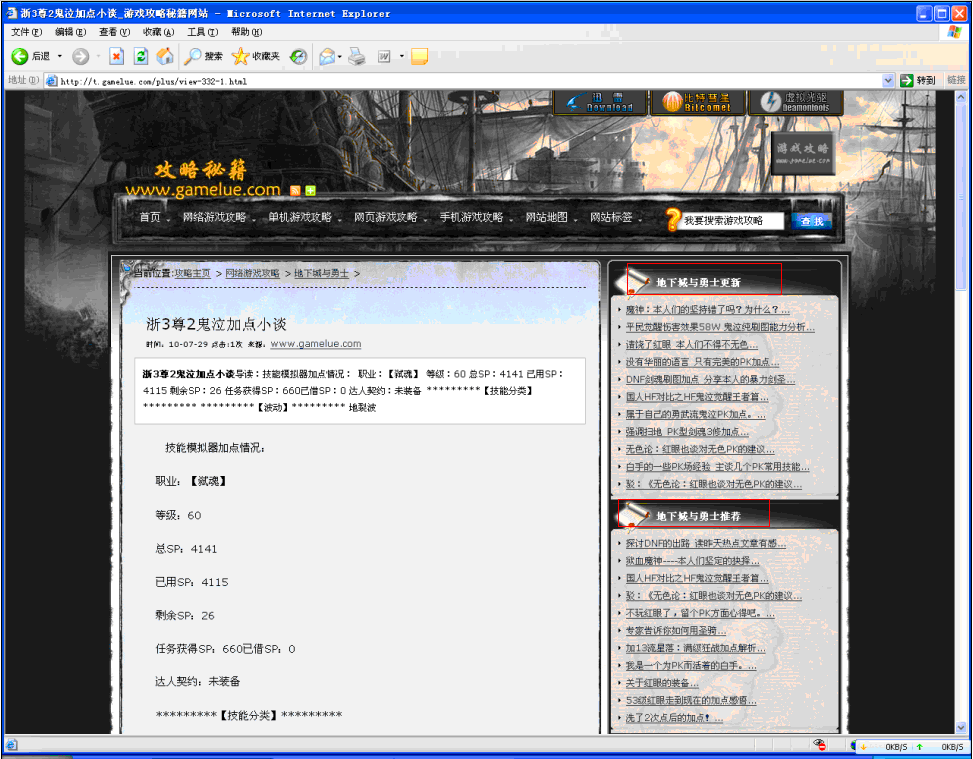Open the address bar URL dropdown
973x759 pixels.
[x=887, y=81]
